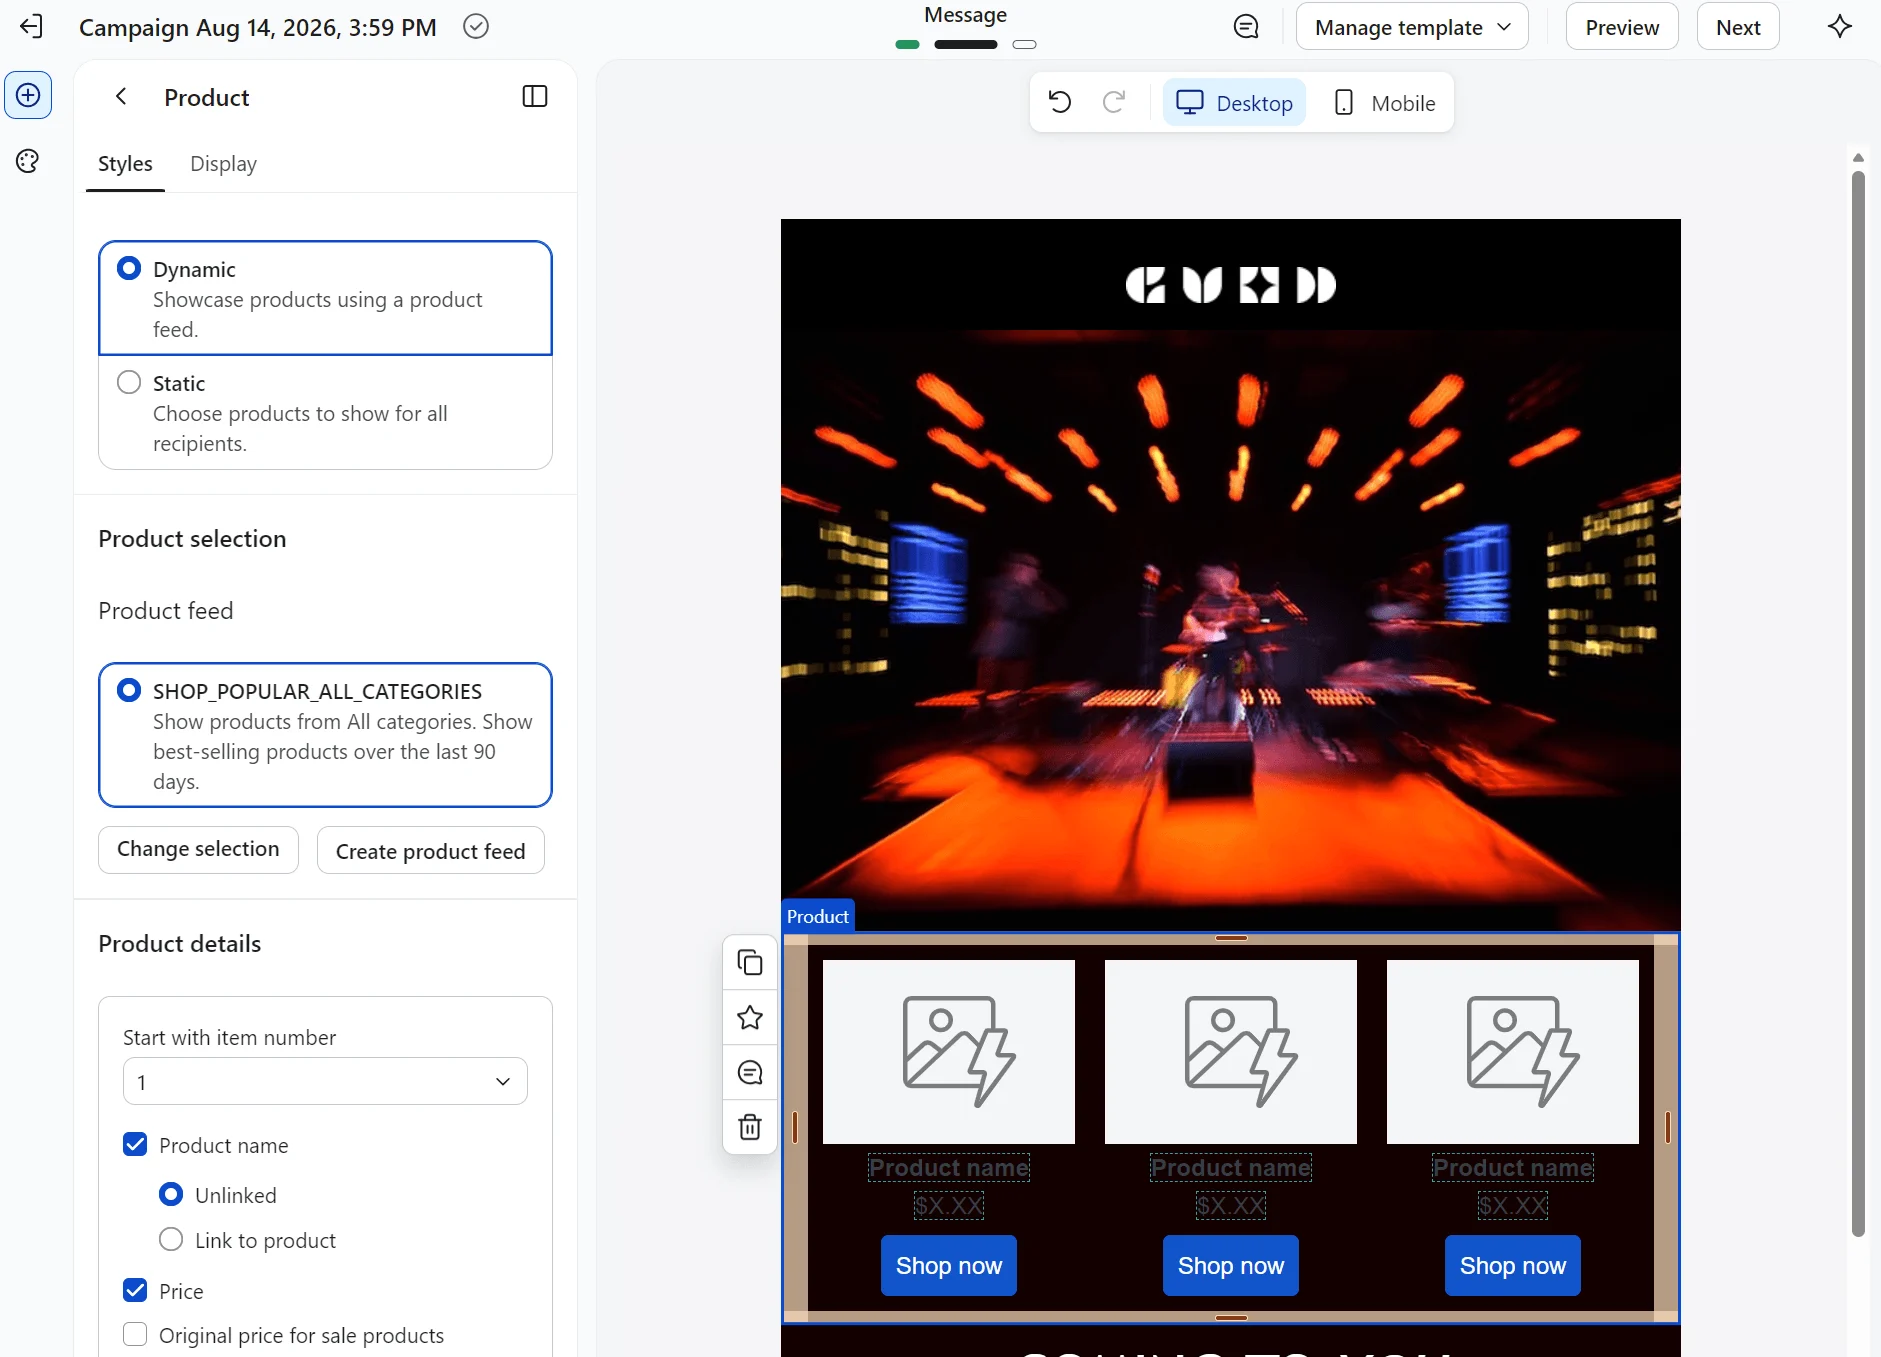Click the exit editor icon
This screenshot has height=1357, width=1881.
[32, 27]
